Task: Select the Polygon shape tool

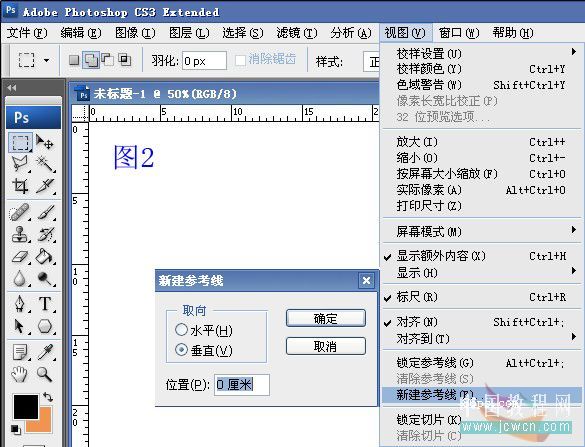Action: click(x=45, y=326)
